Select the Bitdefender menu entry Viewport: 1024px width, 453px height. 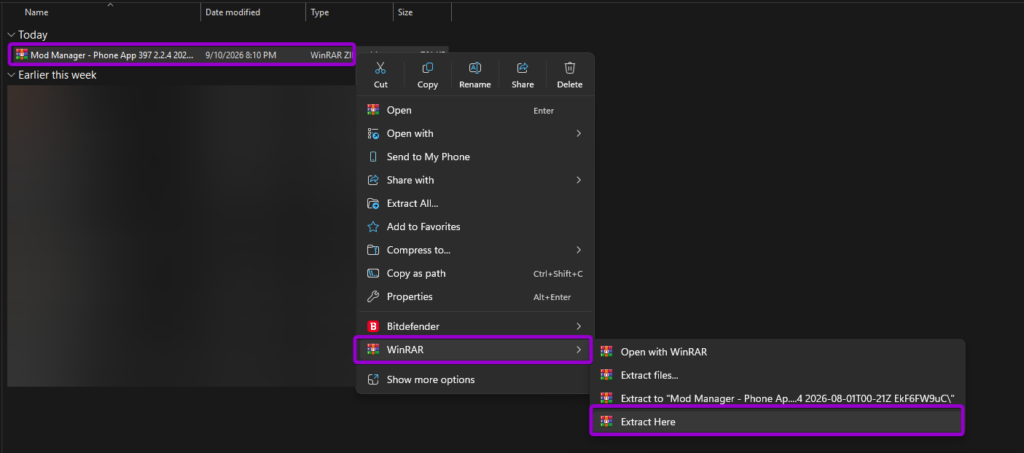click(x=475, y=326)
